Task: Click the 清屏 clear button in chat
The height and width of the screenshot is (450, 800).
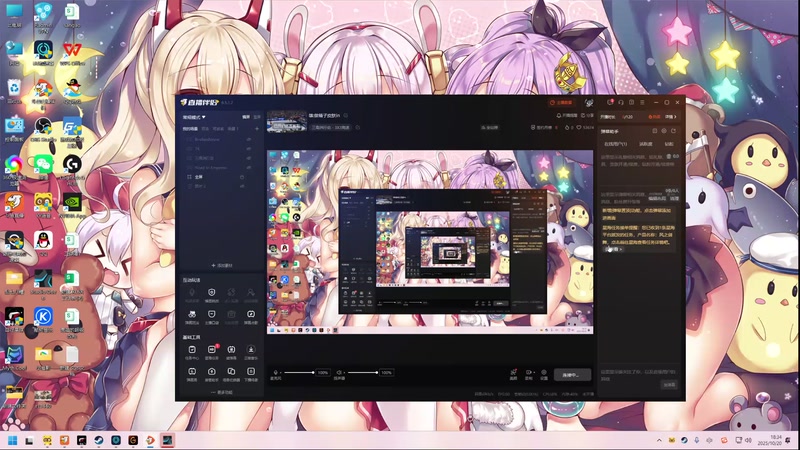Action: 674,198
